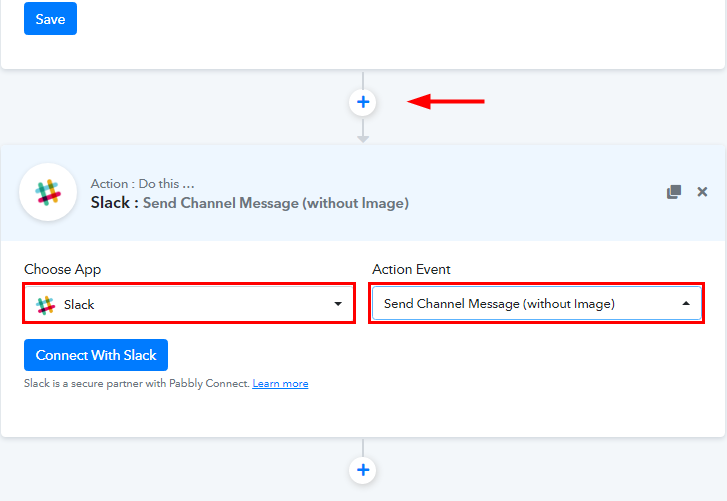Click the Choose App label

tap(63, 269)
